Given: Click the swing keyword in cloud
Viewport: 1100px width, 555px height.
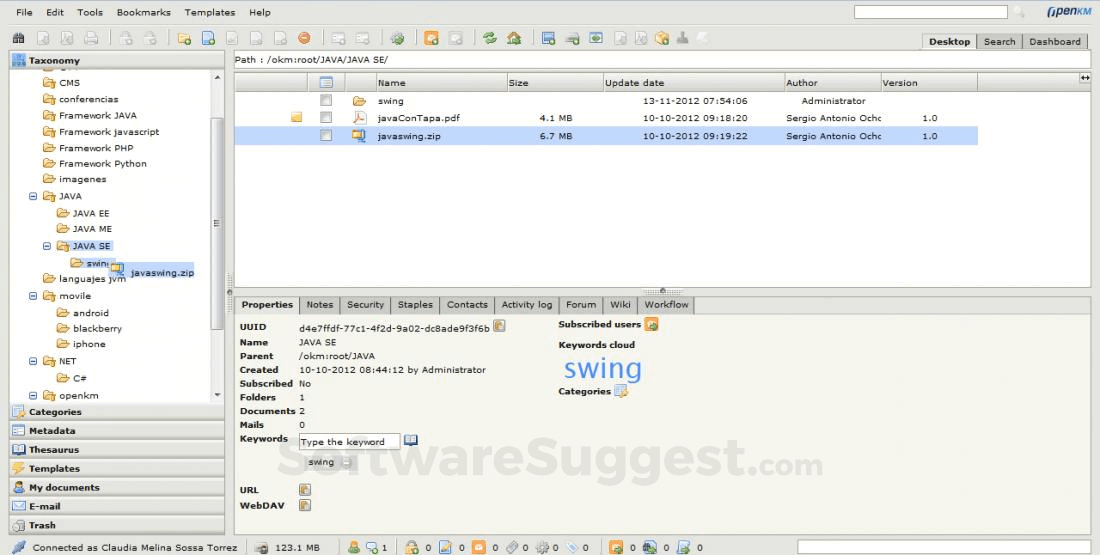Looking at the screenshot, I should [602, 368].
